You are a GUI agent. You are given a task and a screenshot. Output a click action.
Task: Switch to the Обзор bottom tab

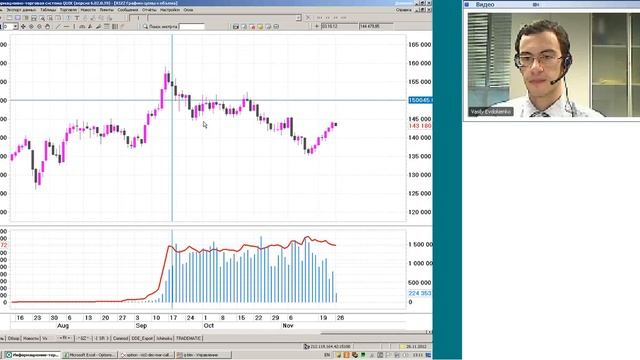pyautogui.click(x=13, y=338)
